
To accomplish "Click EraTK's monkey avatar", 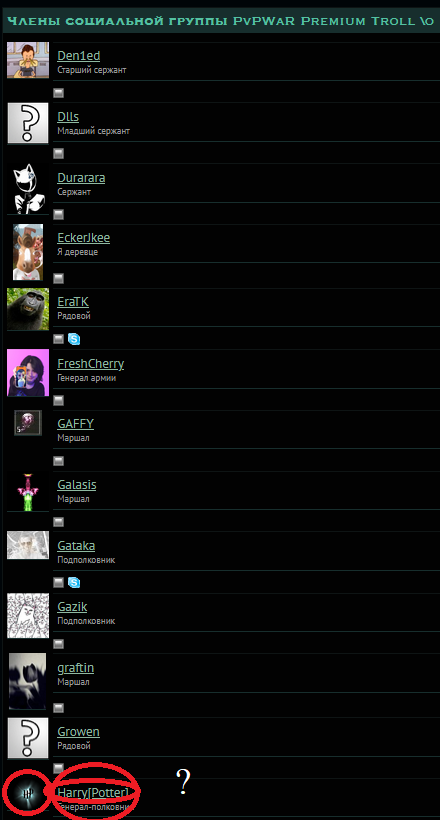I will pyautogui.click(x=28, y=309).
